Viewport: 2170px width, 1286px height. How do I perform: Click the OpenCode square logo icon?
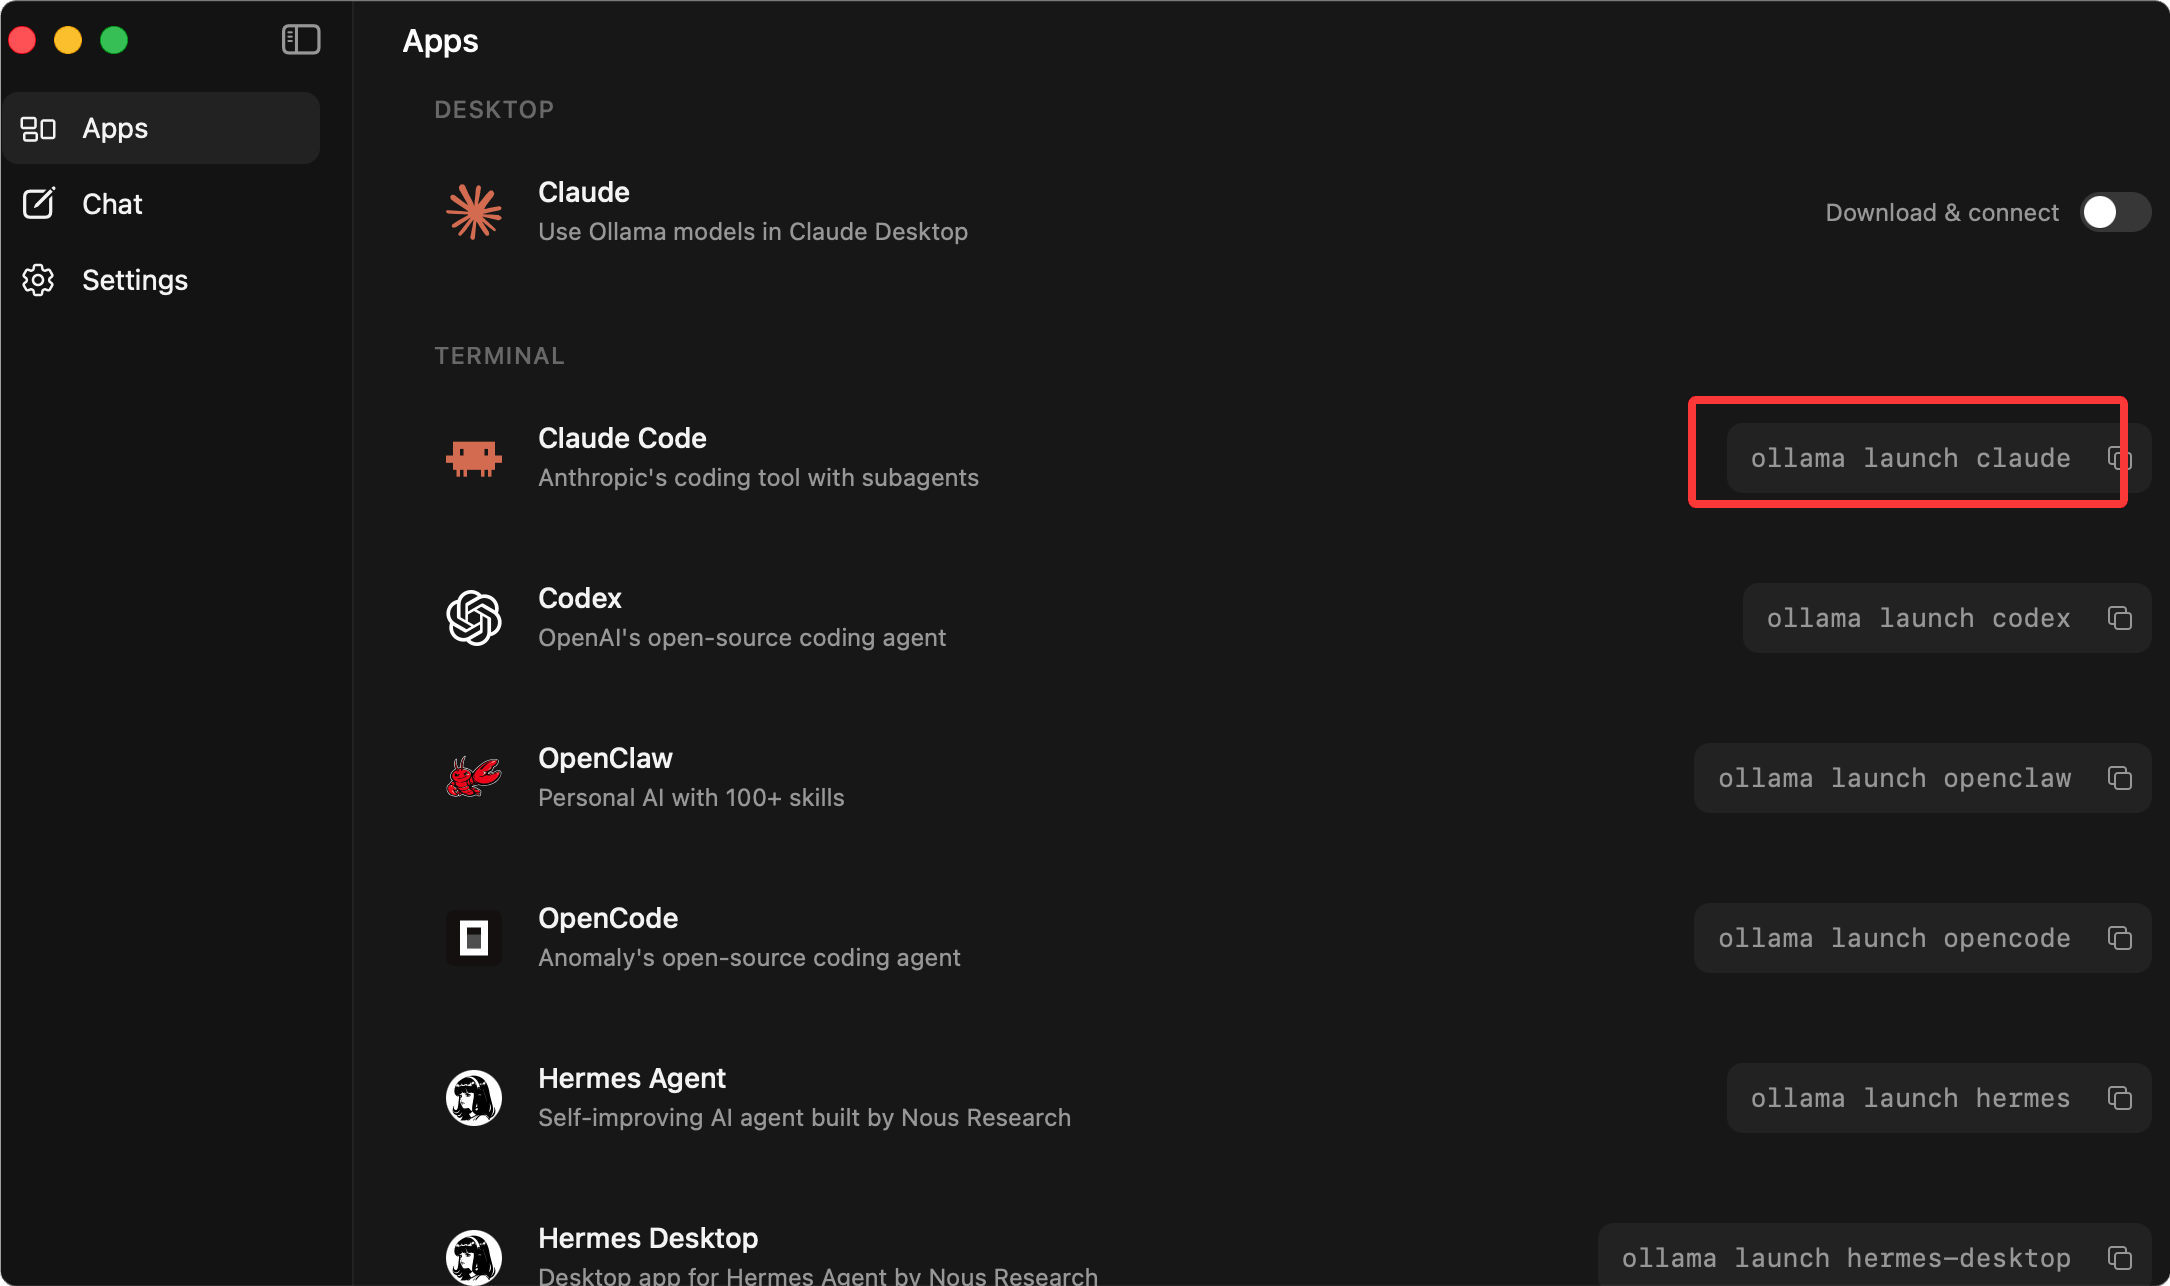click(474, 938)
